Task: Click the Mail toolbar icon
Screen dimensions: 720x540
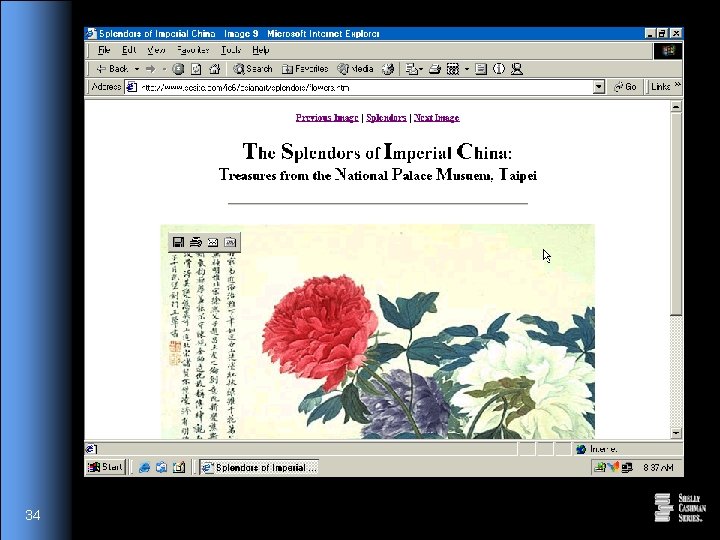Action: click(x=412, y=69)
